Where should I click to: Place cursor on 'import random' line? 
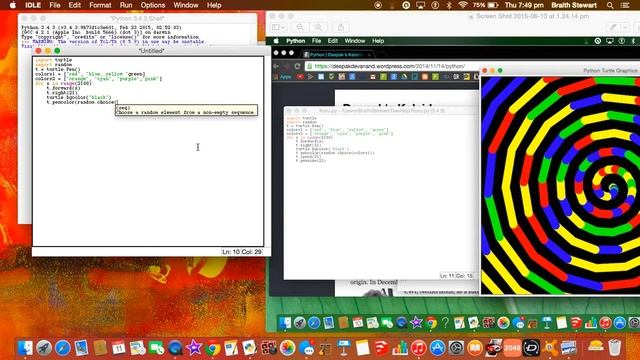tap(53, 64)
